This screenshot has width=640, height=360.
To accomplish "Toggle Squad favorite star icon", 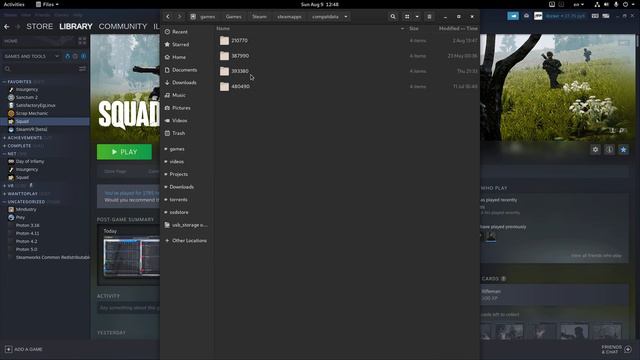I will click(623, 150).
